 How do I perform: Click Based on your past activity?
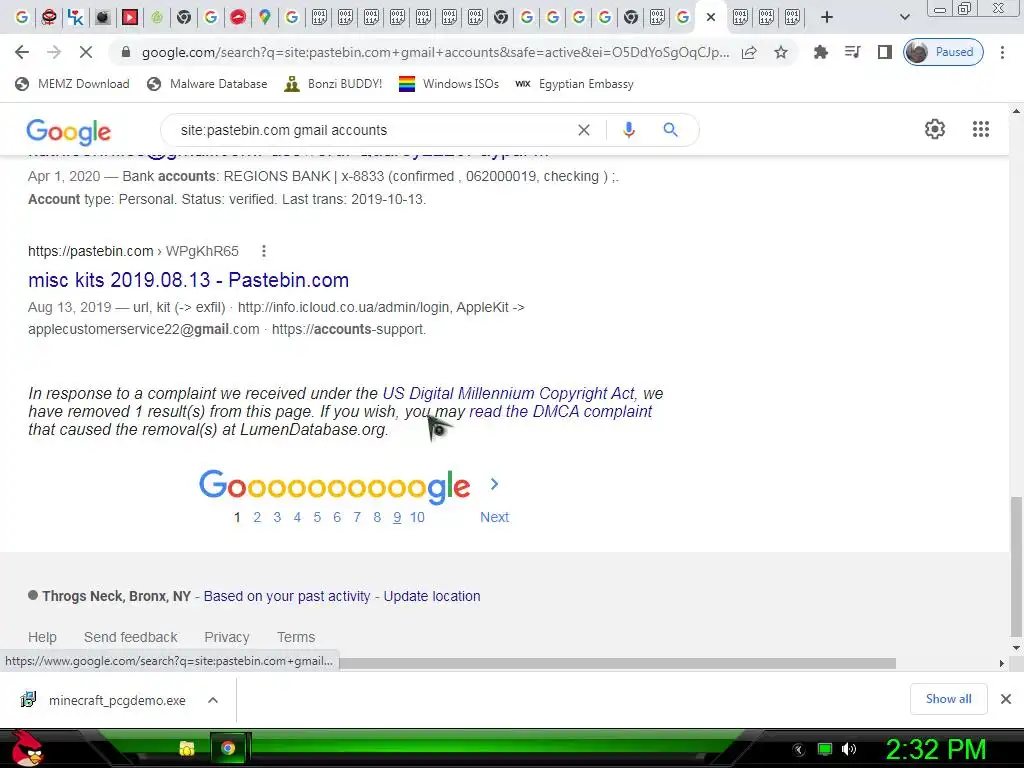point(287,596)
